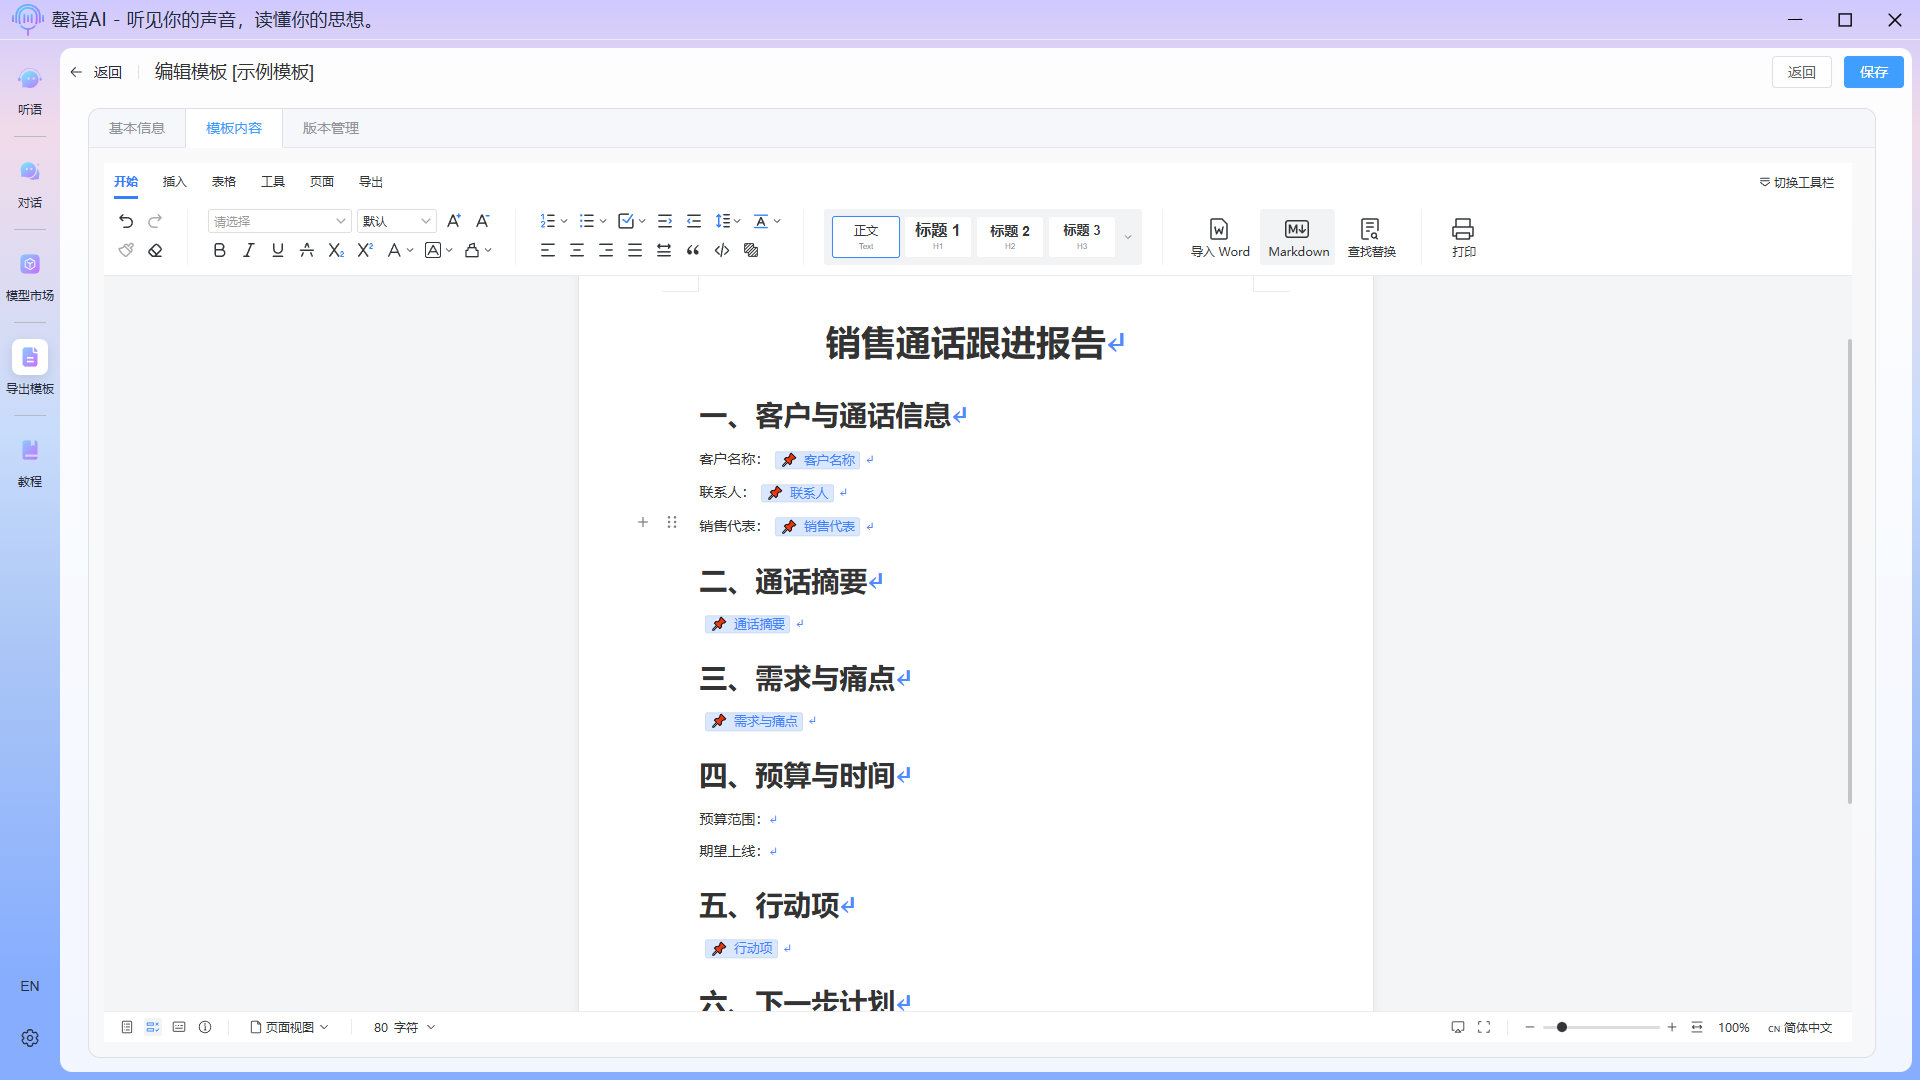This screenshot has height=1080, width=1920.
Task: Enter fullscreen mode from status bar
Action: tap(1484, 1027)
